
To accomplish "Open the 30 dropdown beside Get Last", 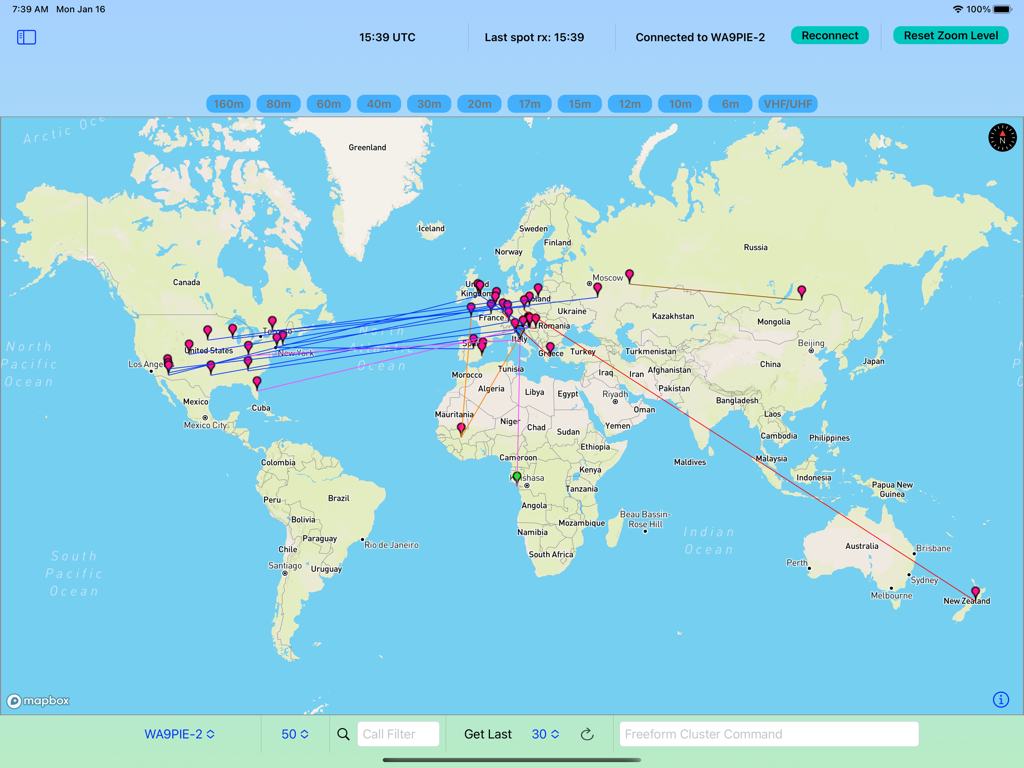I will pos(546,733).
